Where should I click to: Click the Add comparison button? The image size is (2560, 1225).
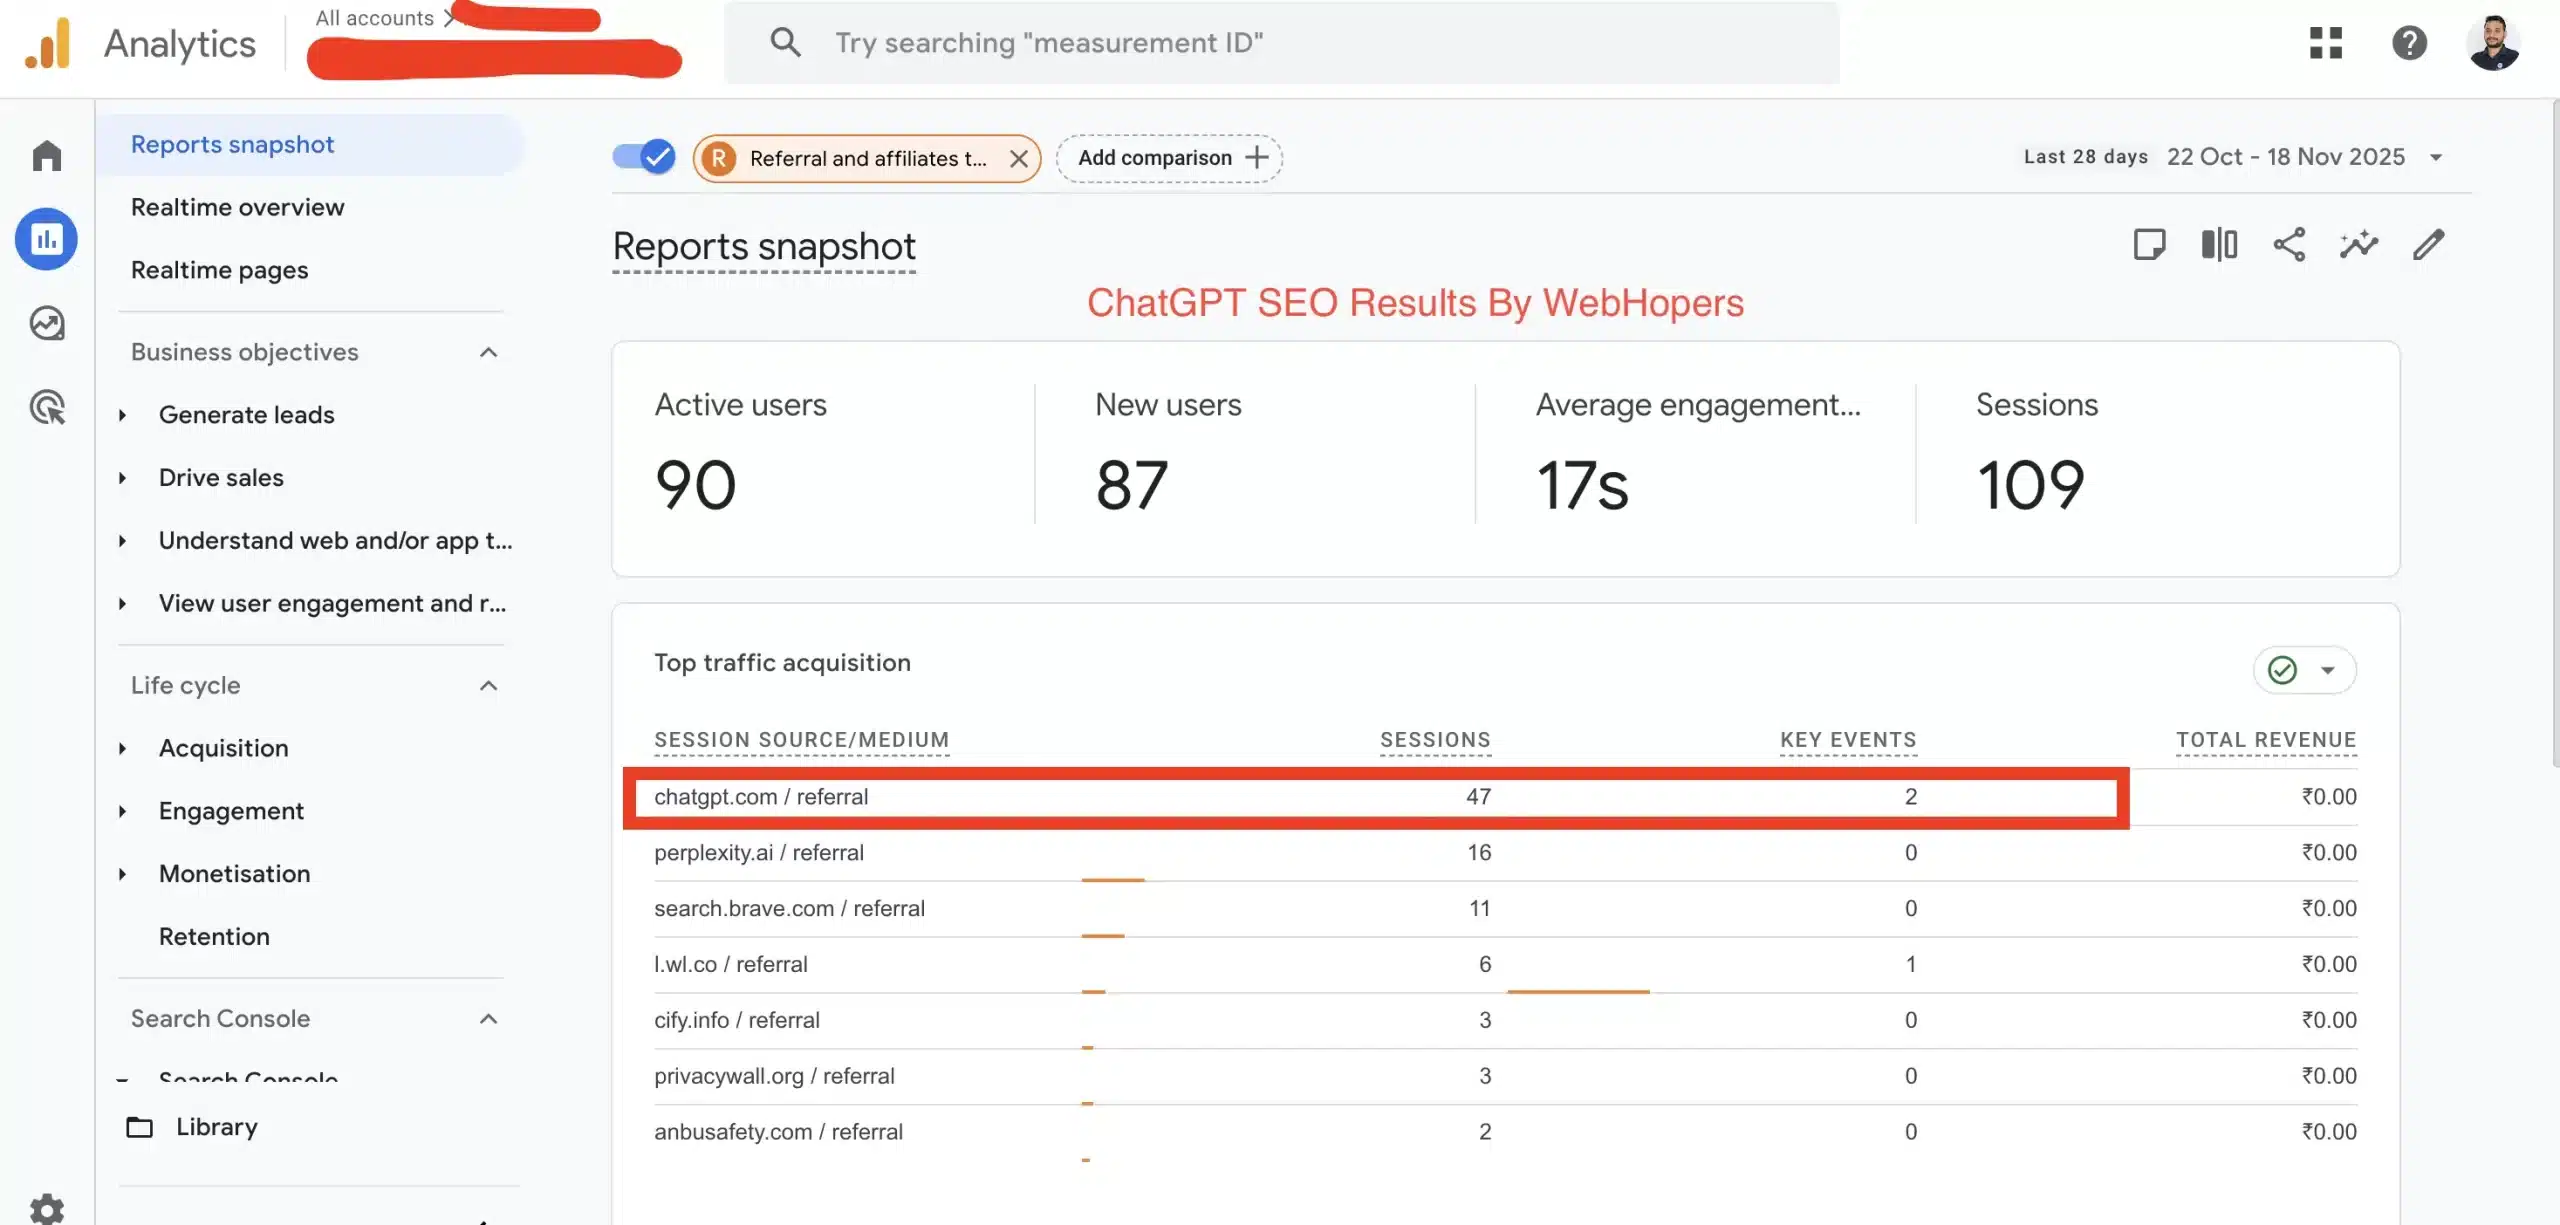coord(1169,157)
